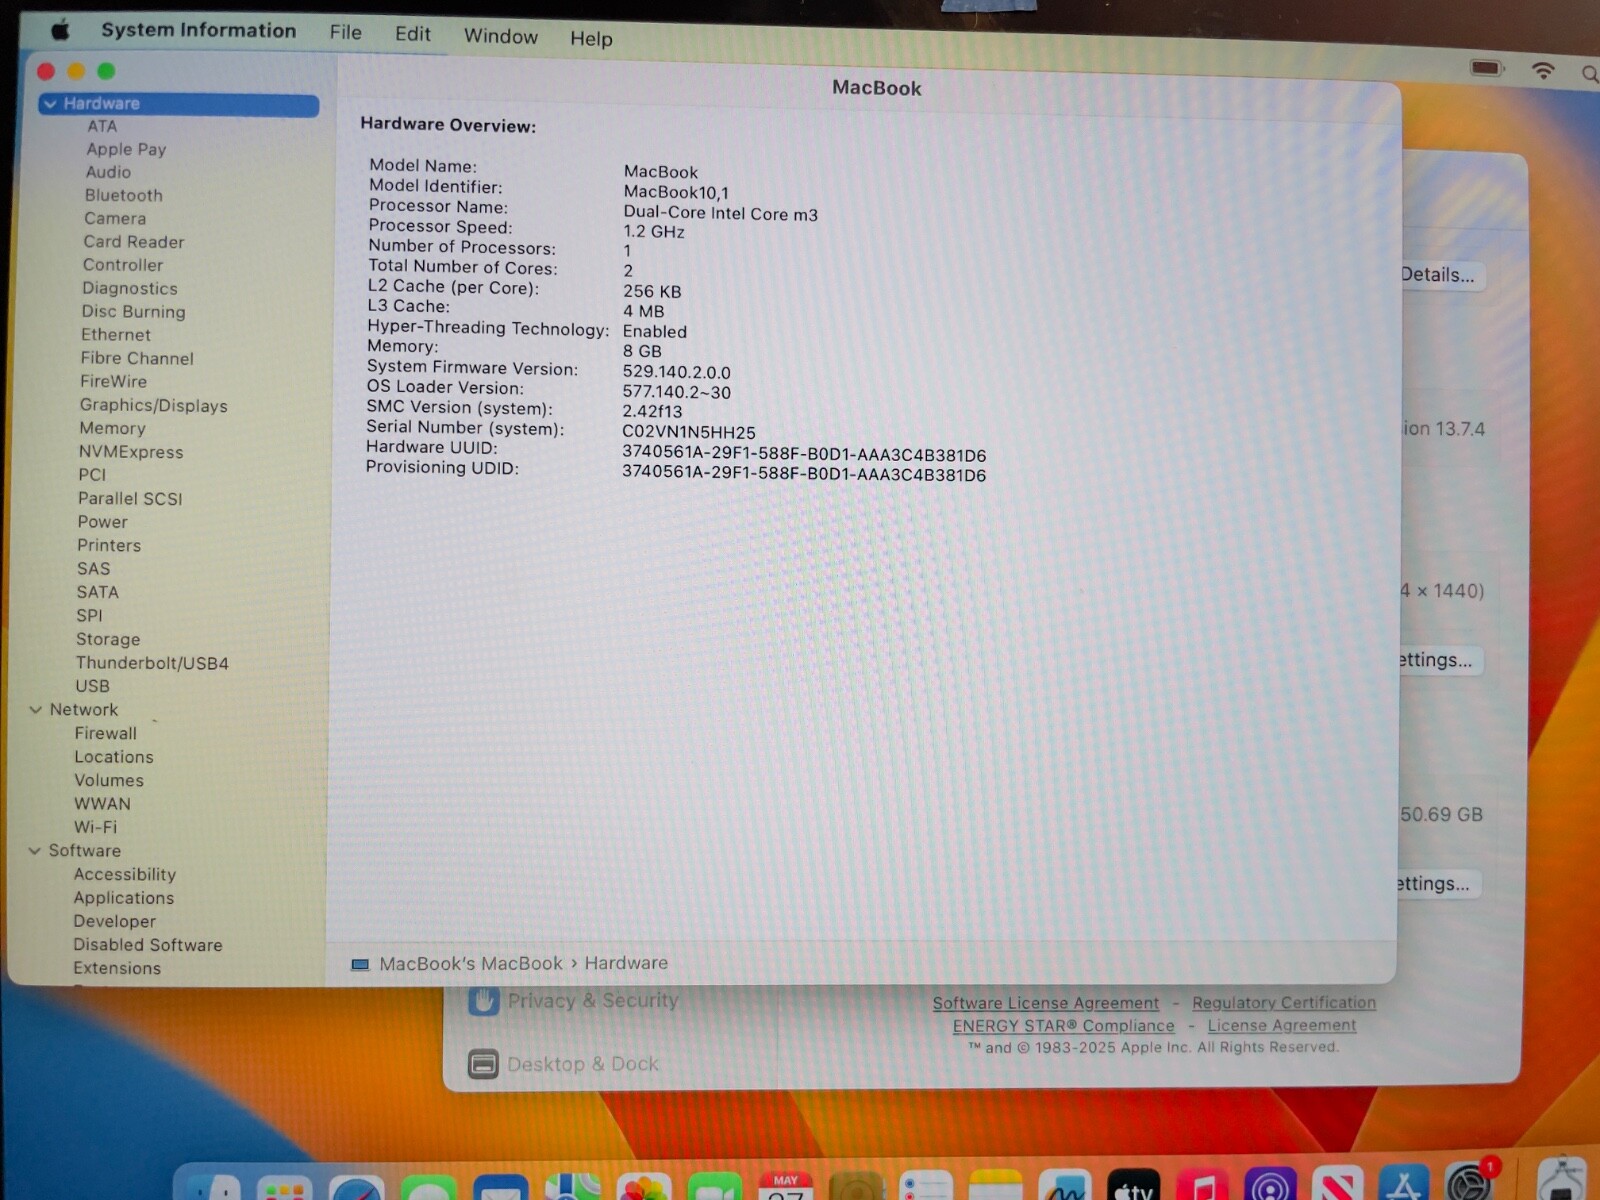The height and width of the screenshot is (1200, 1600).
Task: Select Graphics/Displays in the sidebar
Action: pyautogui.click(x=154, y=405)
